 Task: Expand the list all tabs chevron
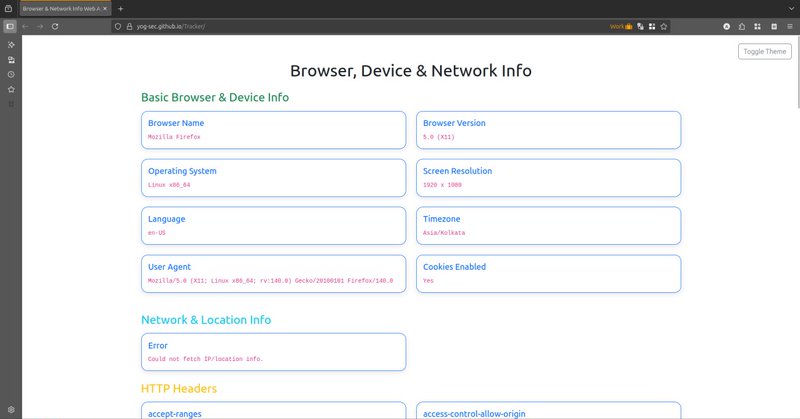791,9
